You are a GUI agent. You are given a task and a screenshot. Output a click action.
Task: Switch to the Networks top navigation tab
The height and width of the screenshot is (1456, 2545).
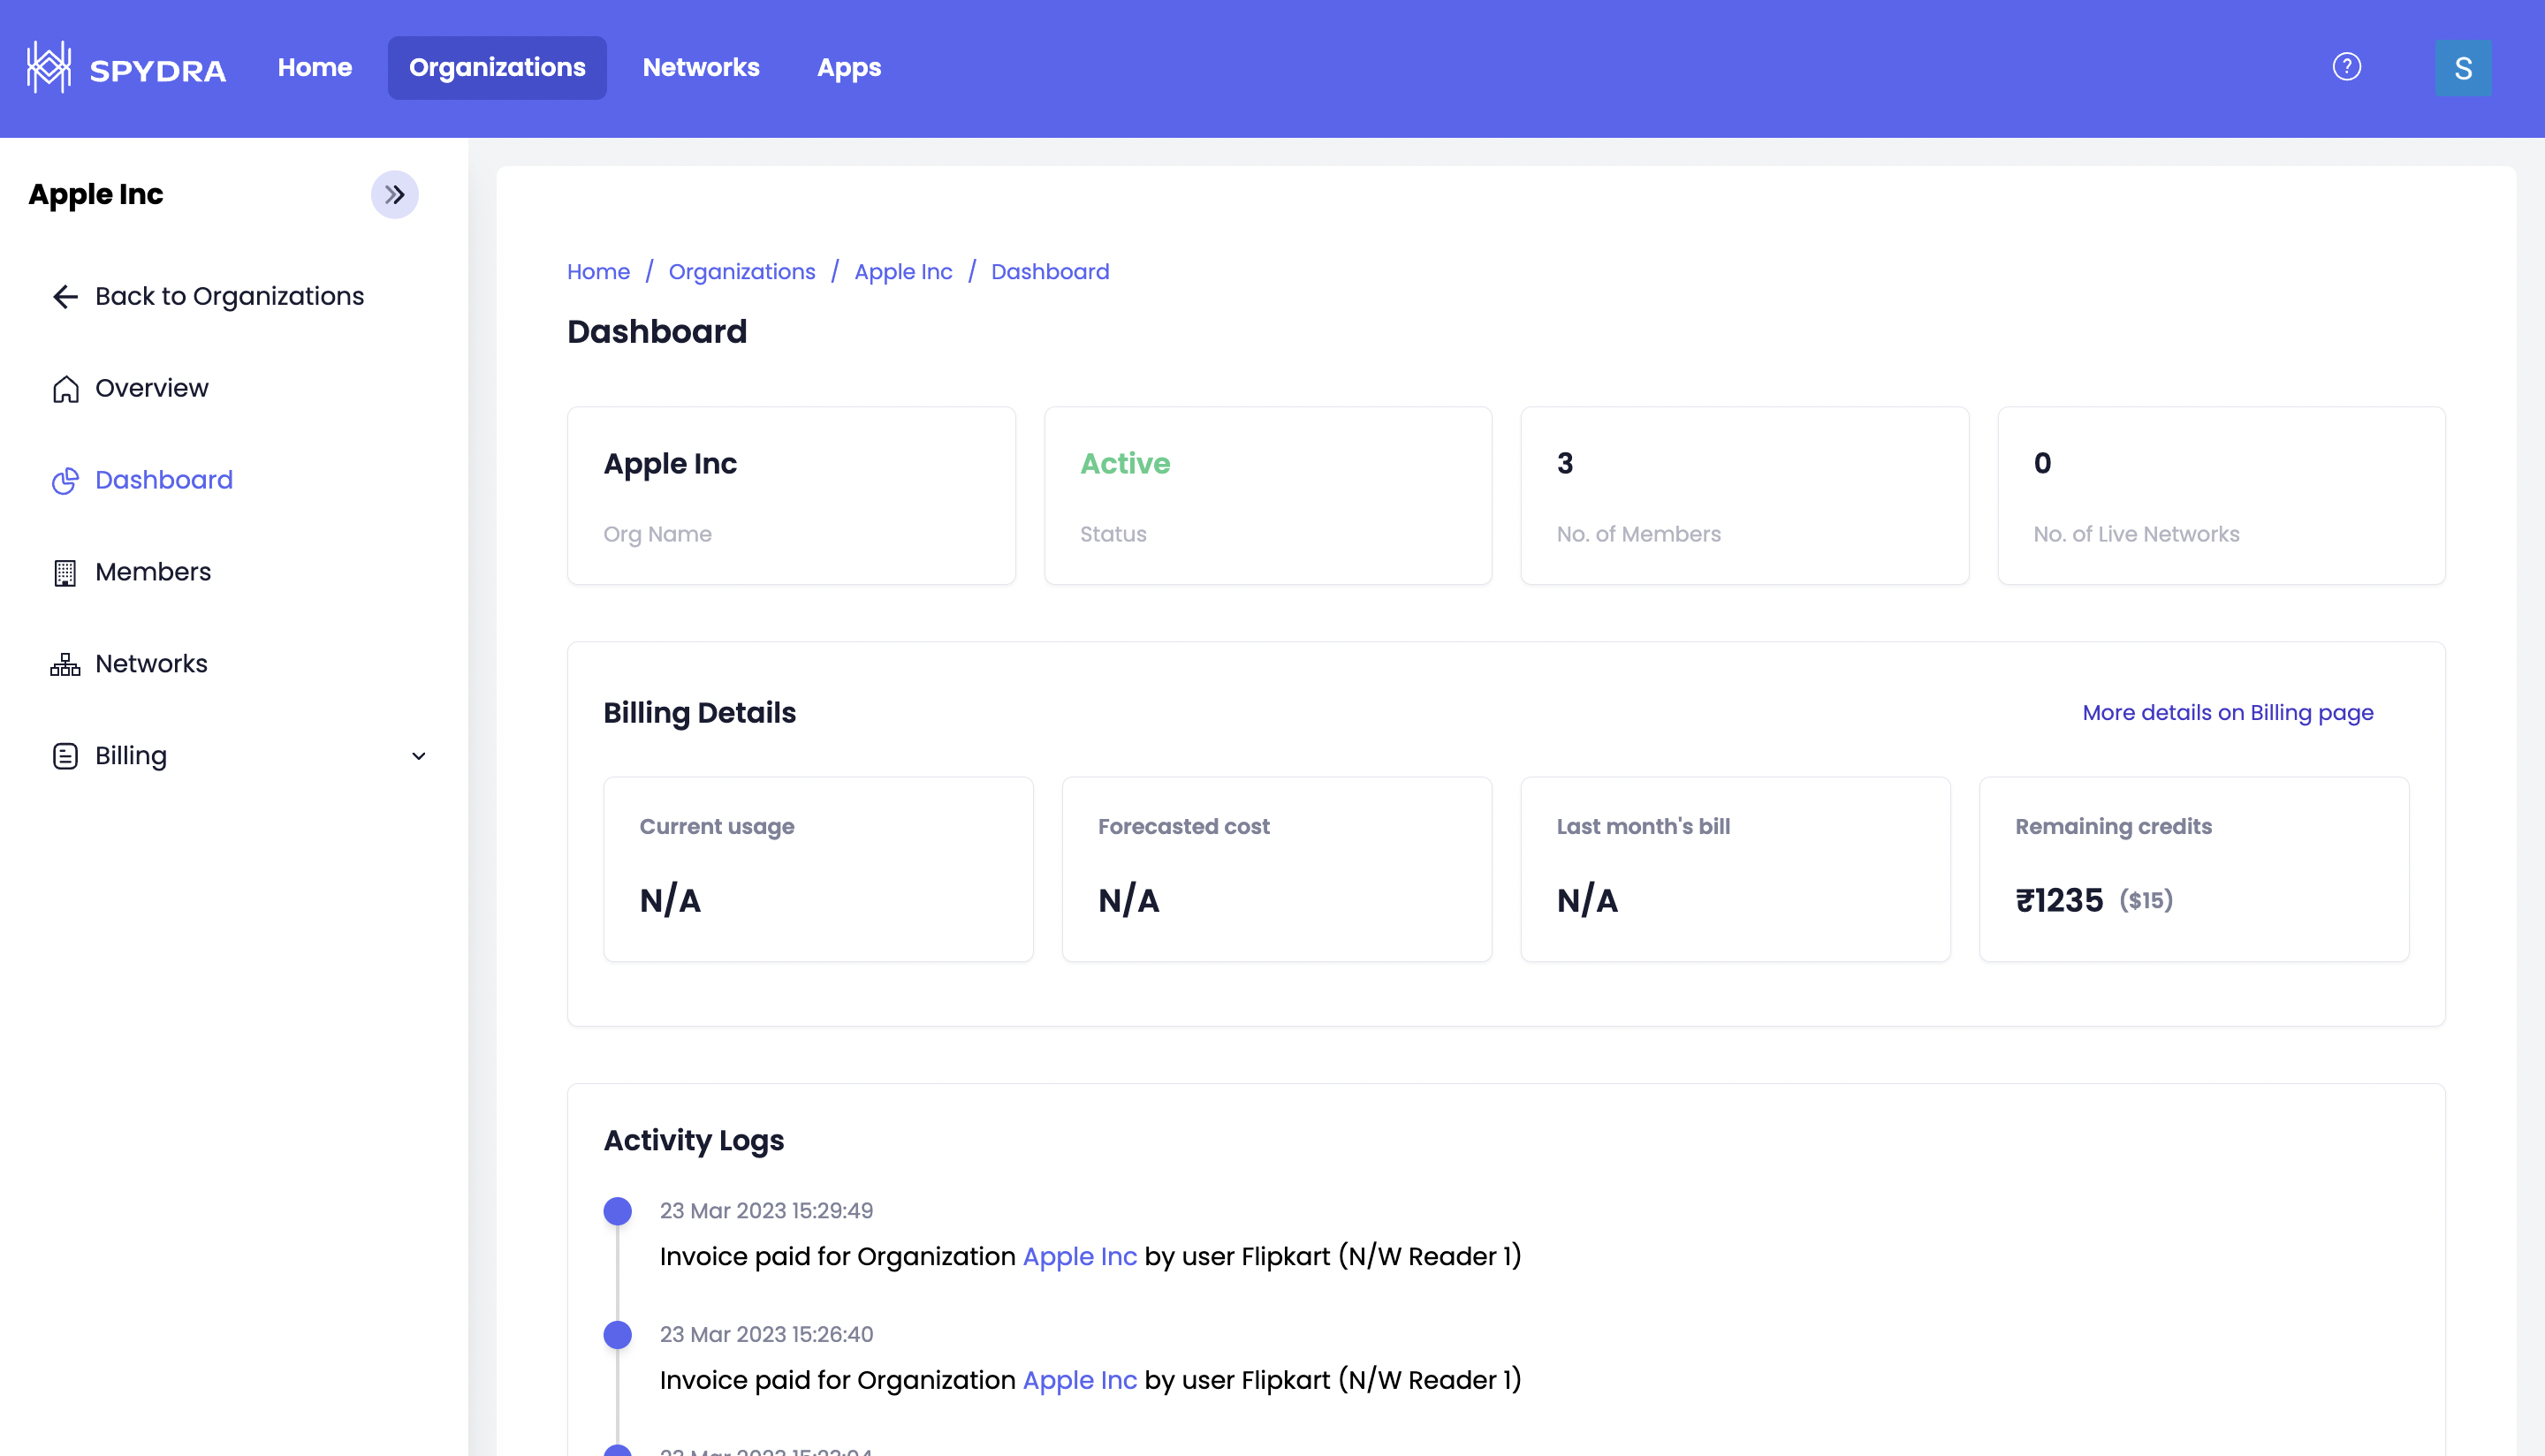click(x=700, y=67)
